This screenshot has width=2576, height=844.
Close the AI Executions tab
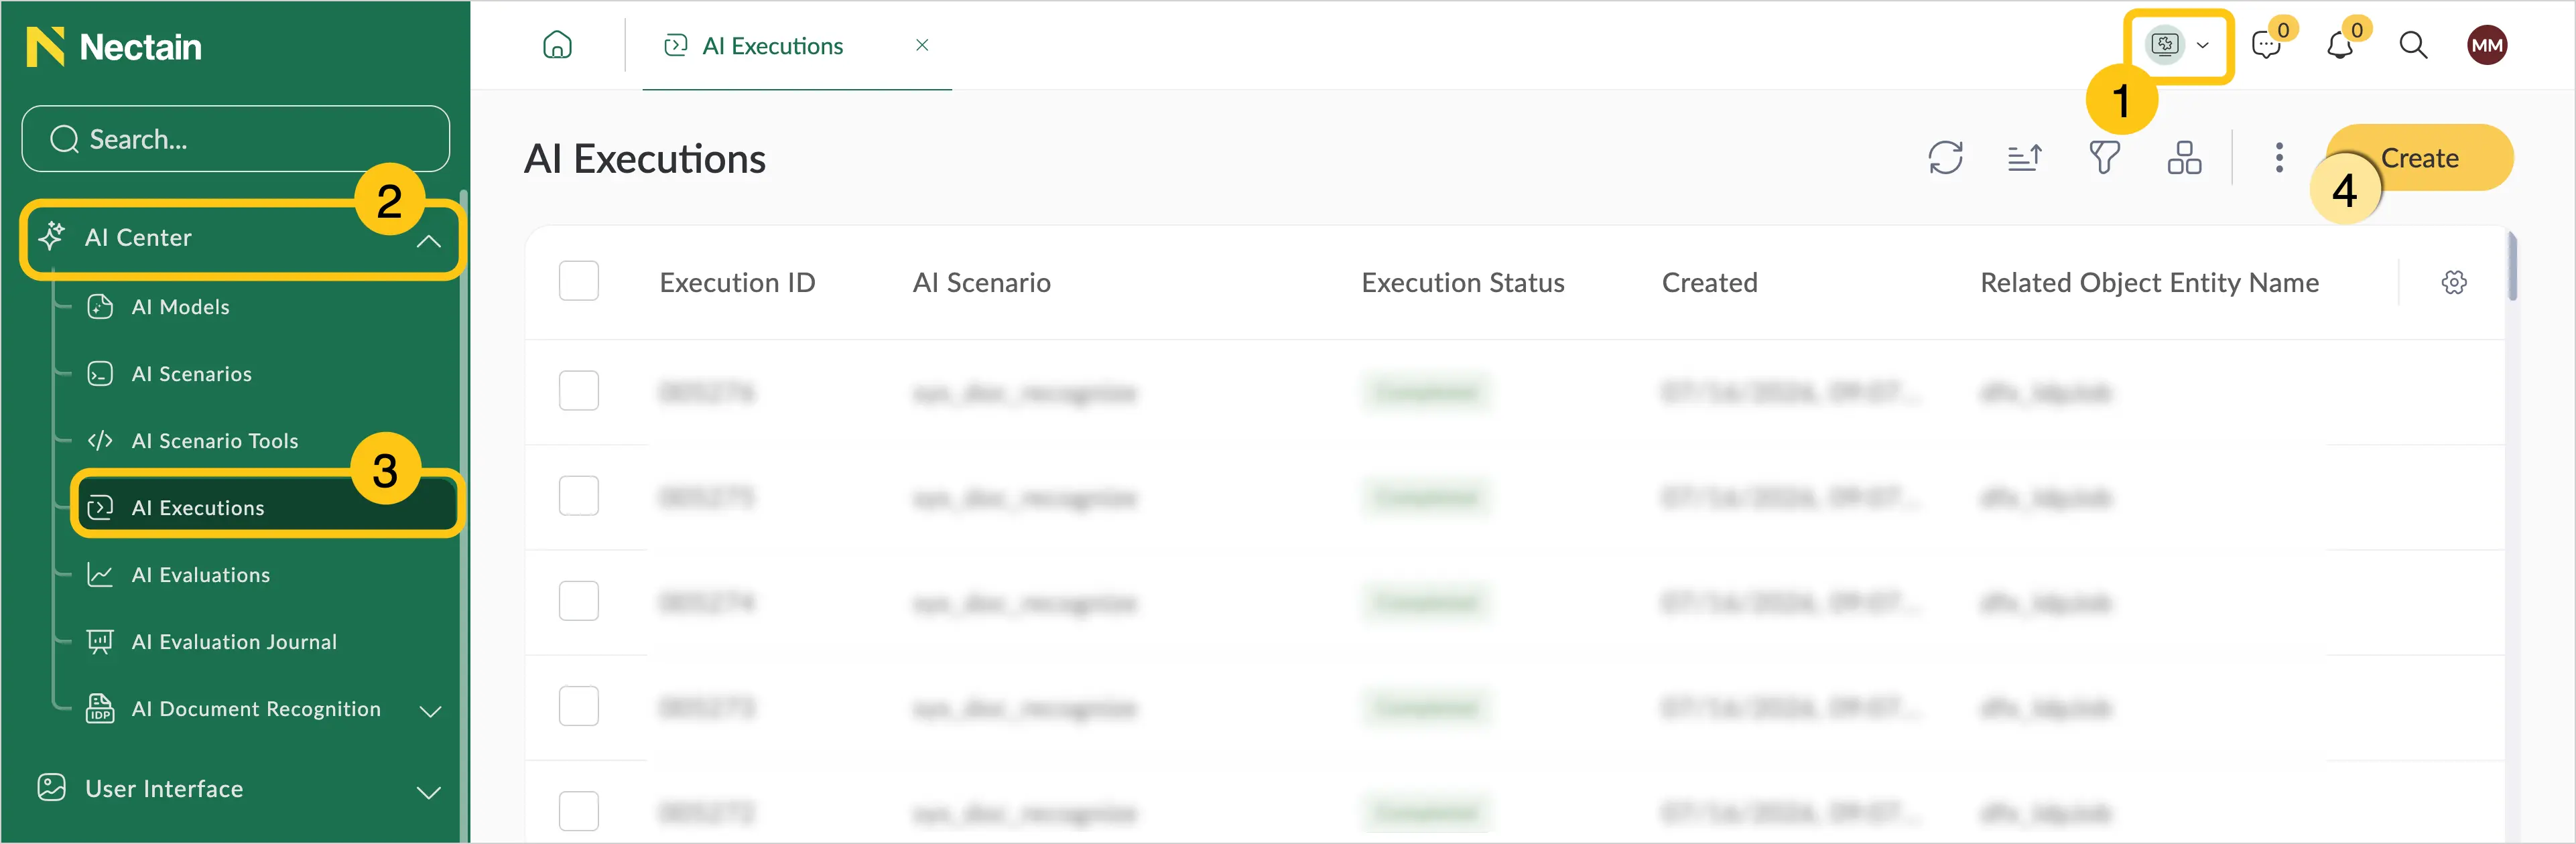coord(922,45)
